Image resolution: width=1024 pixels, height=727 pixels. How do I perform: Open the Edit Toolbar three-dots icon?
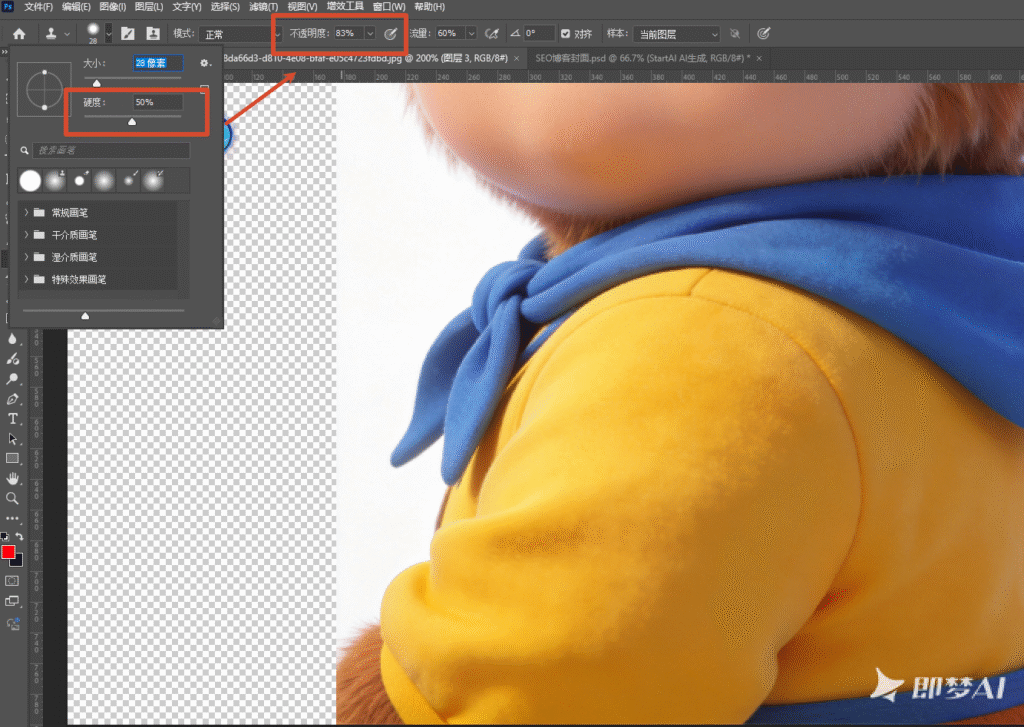coord(12,519)
